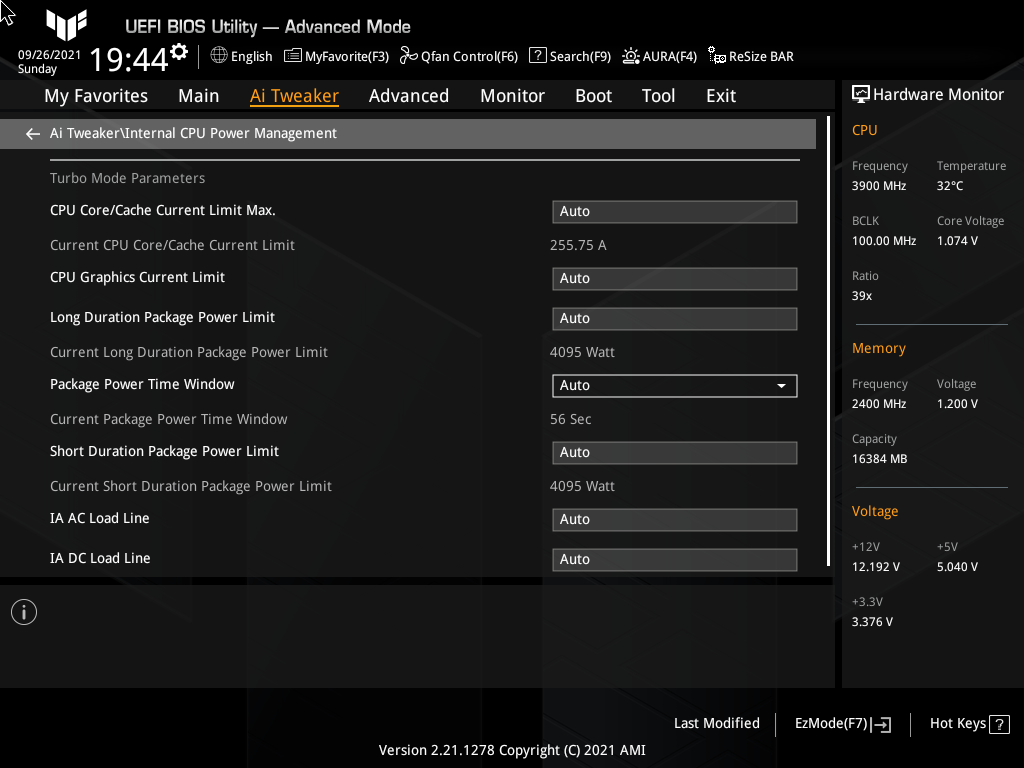This screenshot has width=1024, height=768.
Task: Switch to the Advanced tab
Action: pos(409,95)
